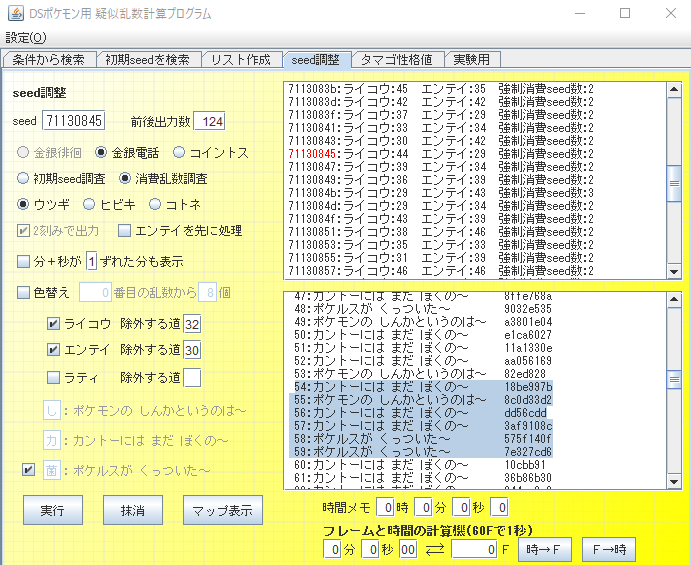Viewport: 691px width, 565px height.
Task: Uncheck the エンテイ checkbox
Action: [53, 350]
